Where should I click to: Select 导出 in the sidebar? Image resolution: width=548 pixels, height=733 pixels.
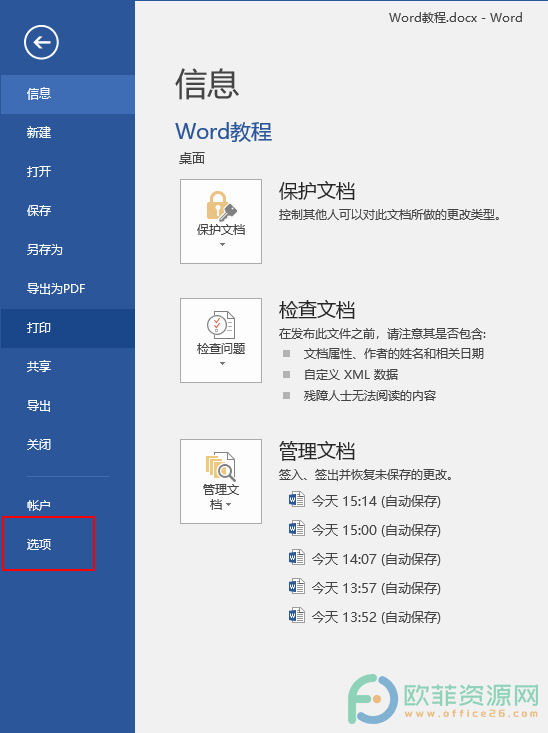tap(68, 406)
